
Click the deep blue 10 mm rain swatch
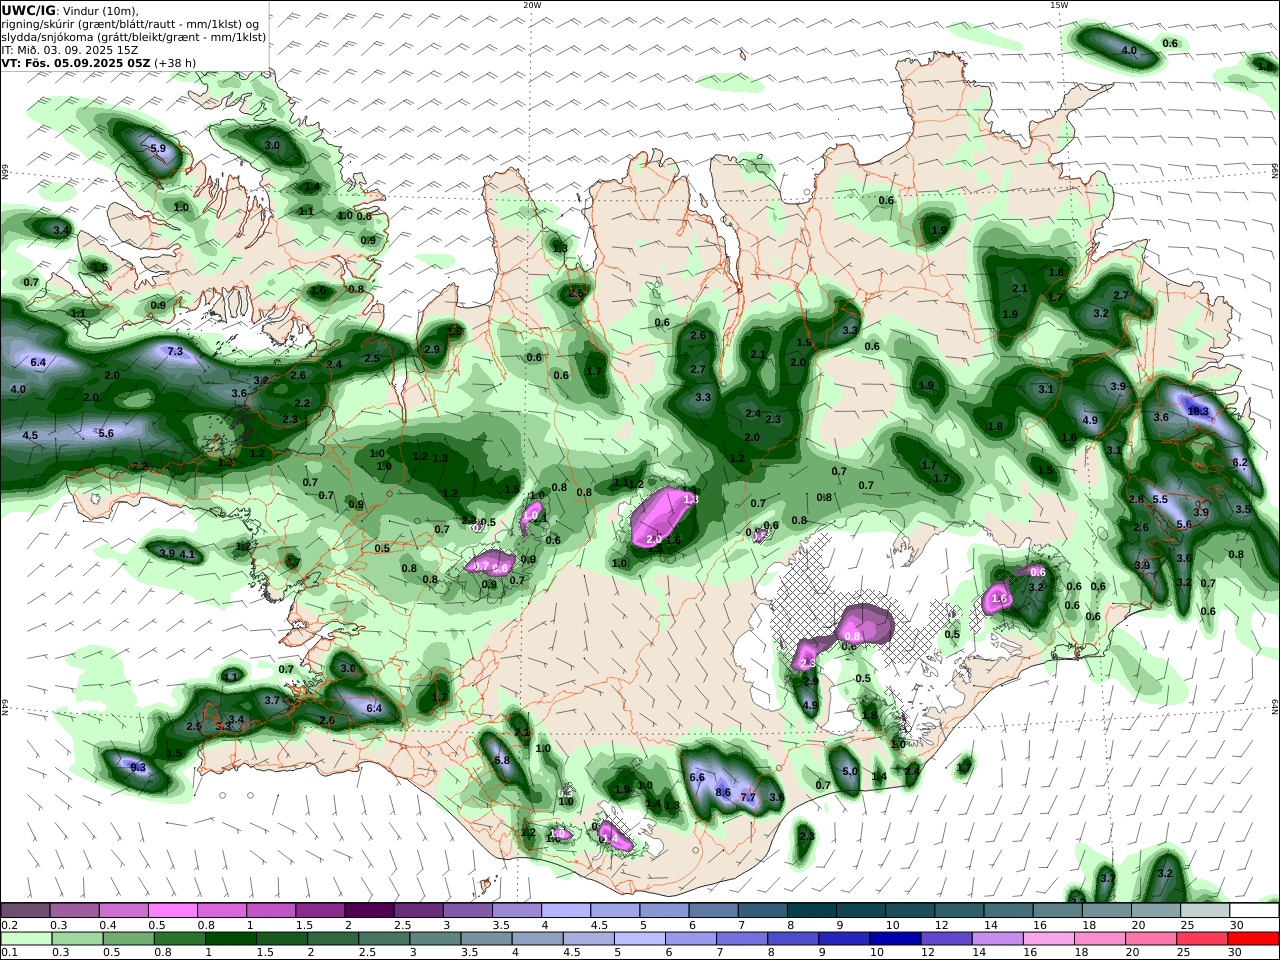pos(895,938)
